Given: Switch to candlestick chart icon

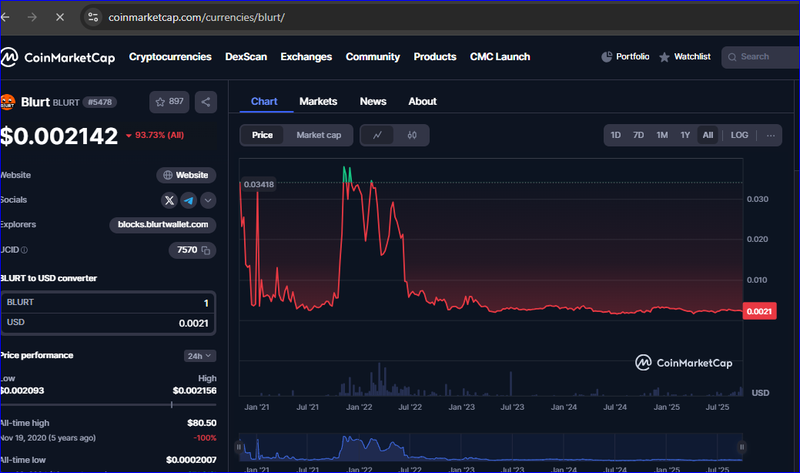Looking at the screenshot, I should [411, 135].
